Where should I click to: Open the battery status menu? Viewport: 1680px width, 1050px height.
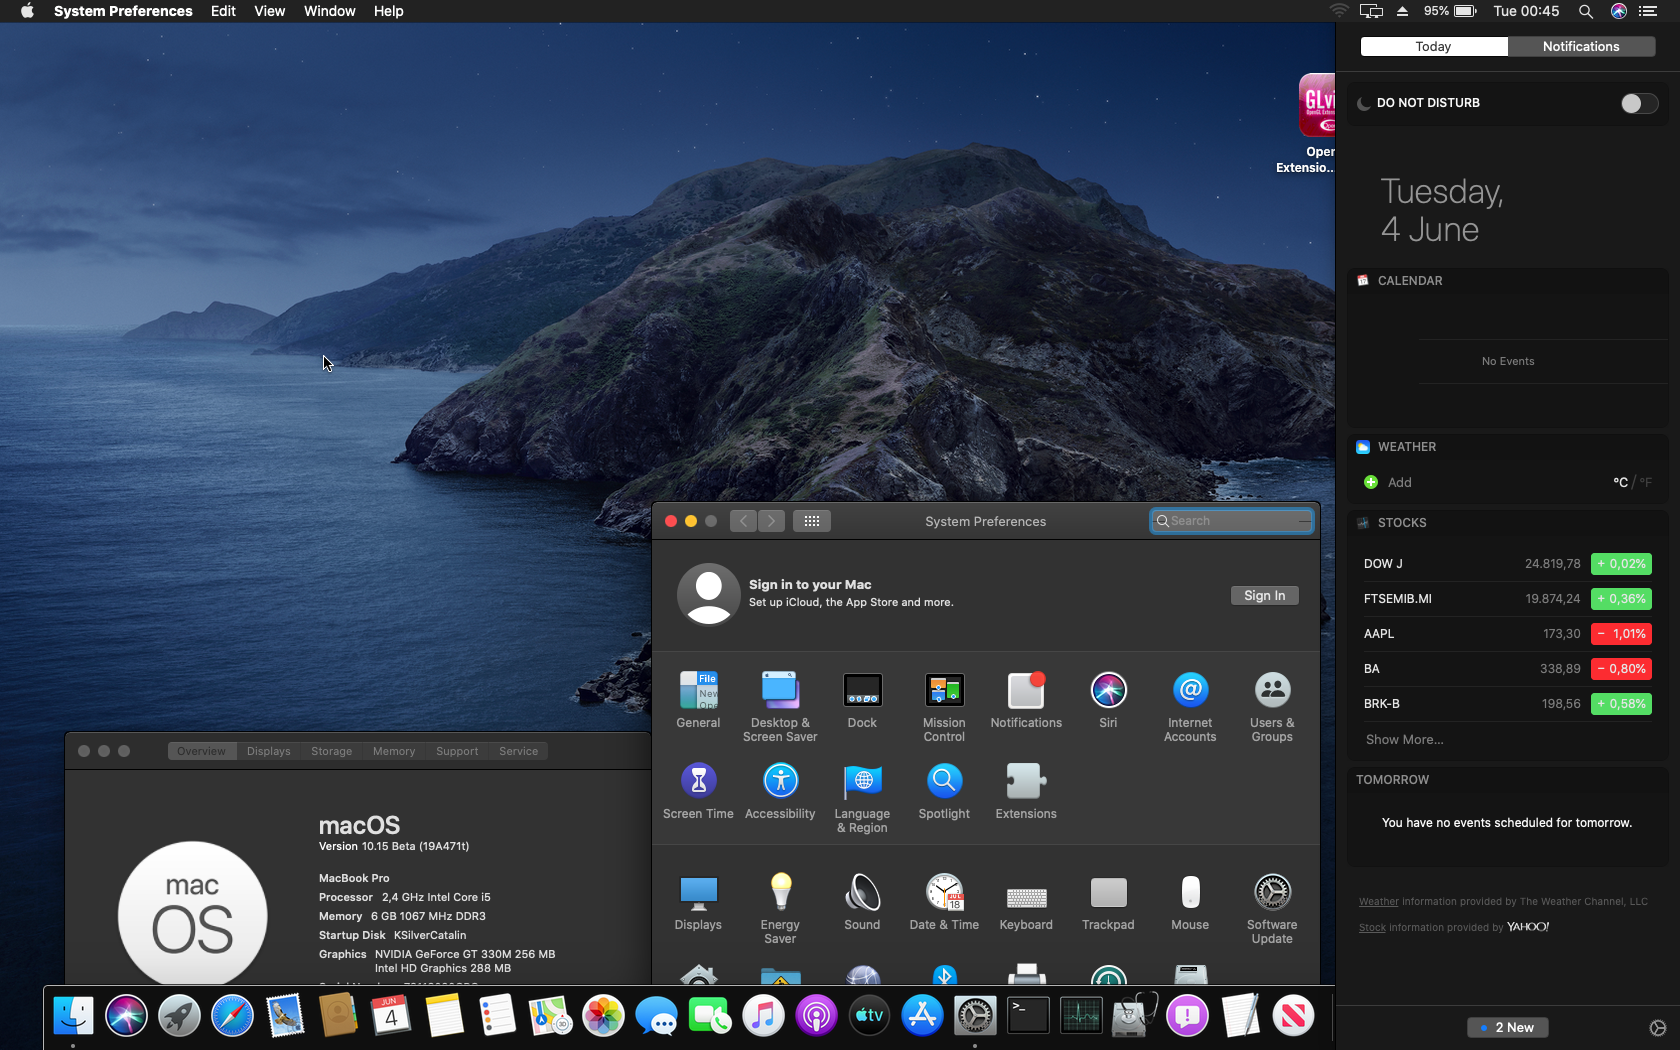click(x=1451, y=11)
